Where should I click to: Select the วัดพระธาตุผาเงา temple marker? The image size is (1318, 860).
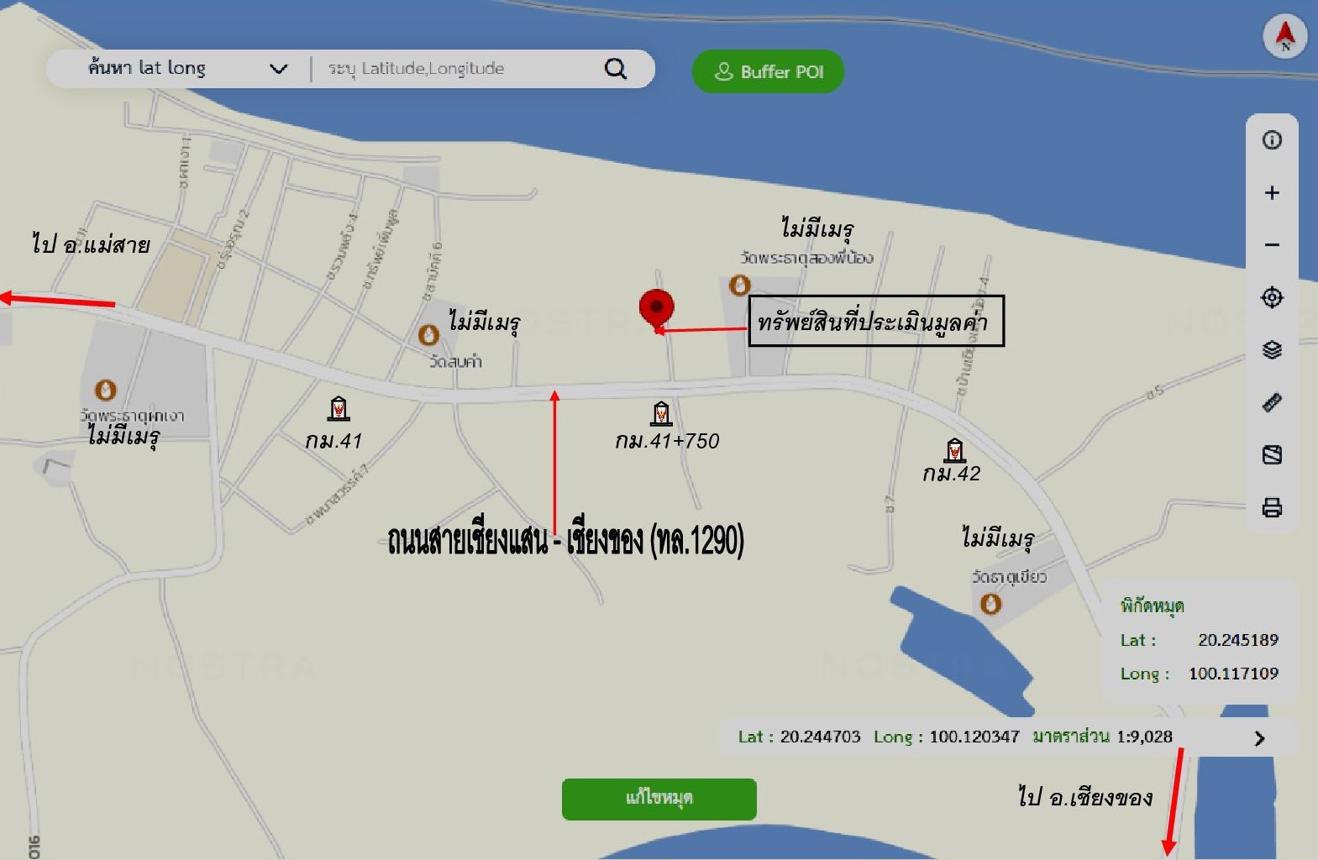105,390
